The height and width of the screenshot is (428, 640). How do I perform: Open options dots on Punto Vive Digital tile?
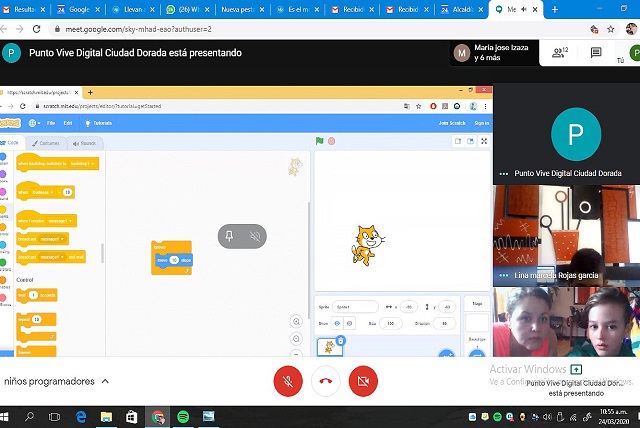pos(504,174)
